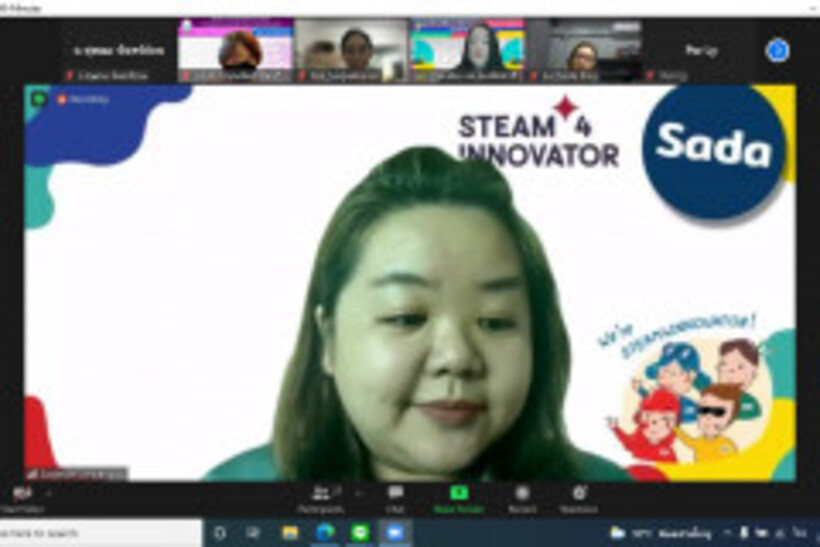Click the Zoom icon on the taskbar

pyautogui.click(x=395, y=533)
